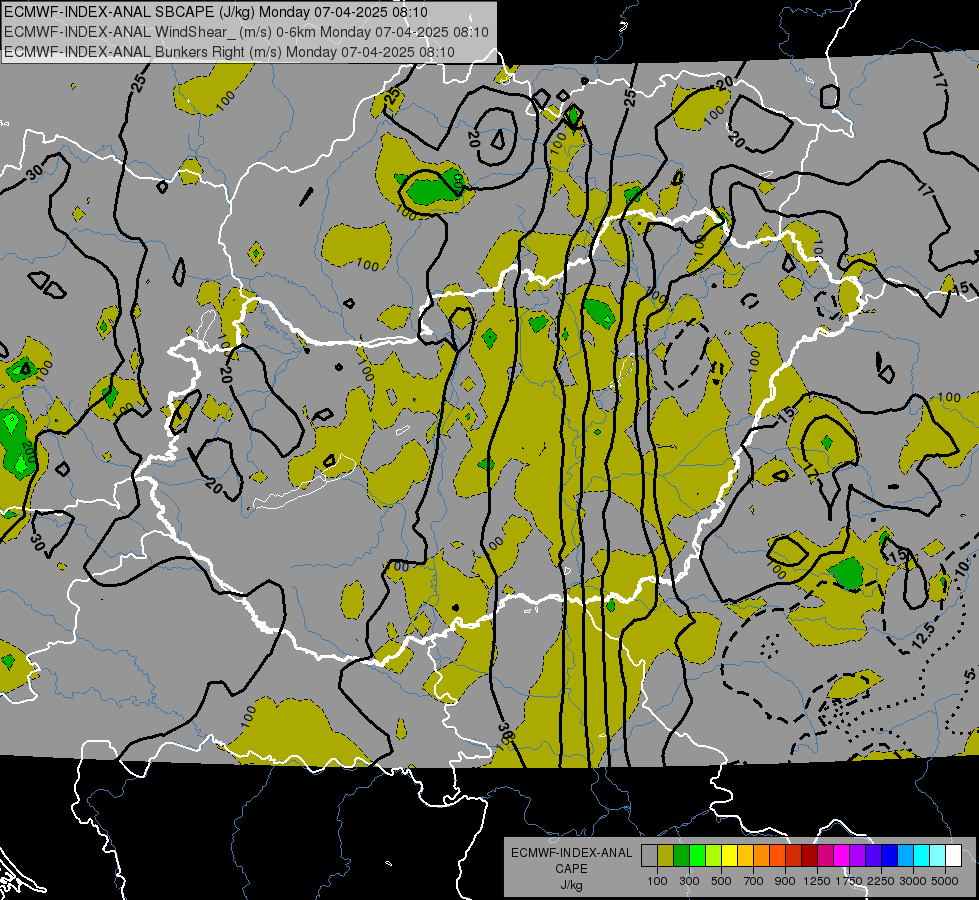
Task: Click the 12.5 dashed contour label
Action: pos(923,636)
